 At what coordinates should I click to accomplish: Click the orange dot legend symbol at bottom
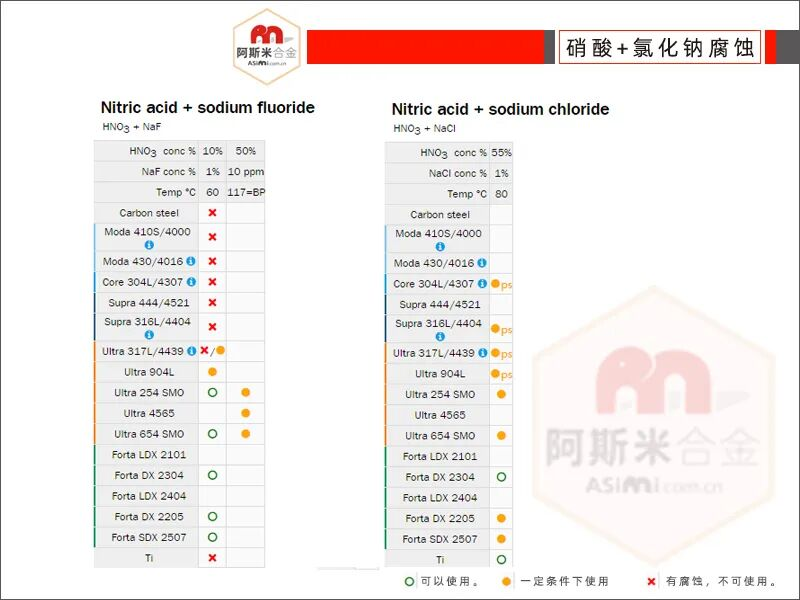506,582
